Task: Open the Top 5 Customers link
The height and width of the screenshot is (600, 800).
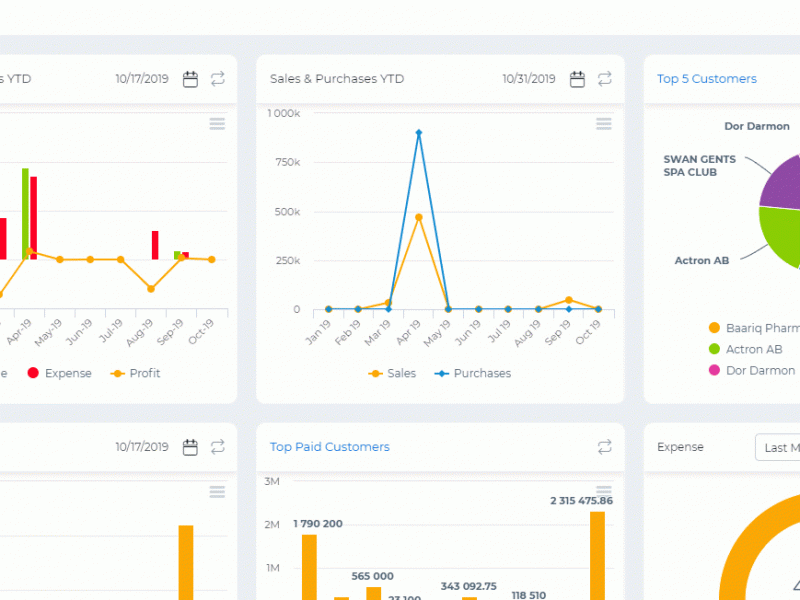Action: pyautogui.click(x=707, y=79)
